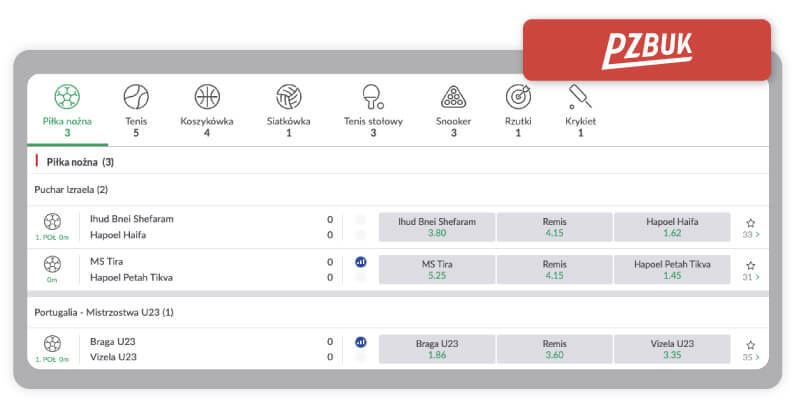
Task: Click the Siatkówka volleyball icon
Action: tap(289, 97)
